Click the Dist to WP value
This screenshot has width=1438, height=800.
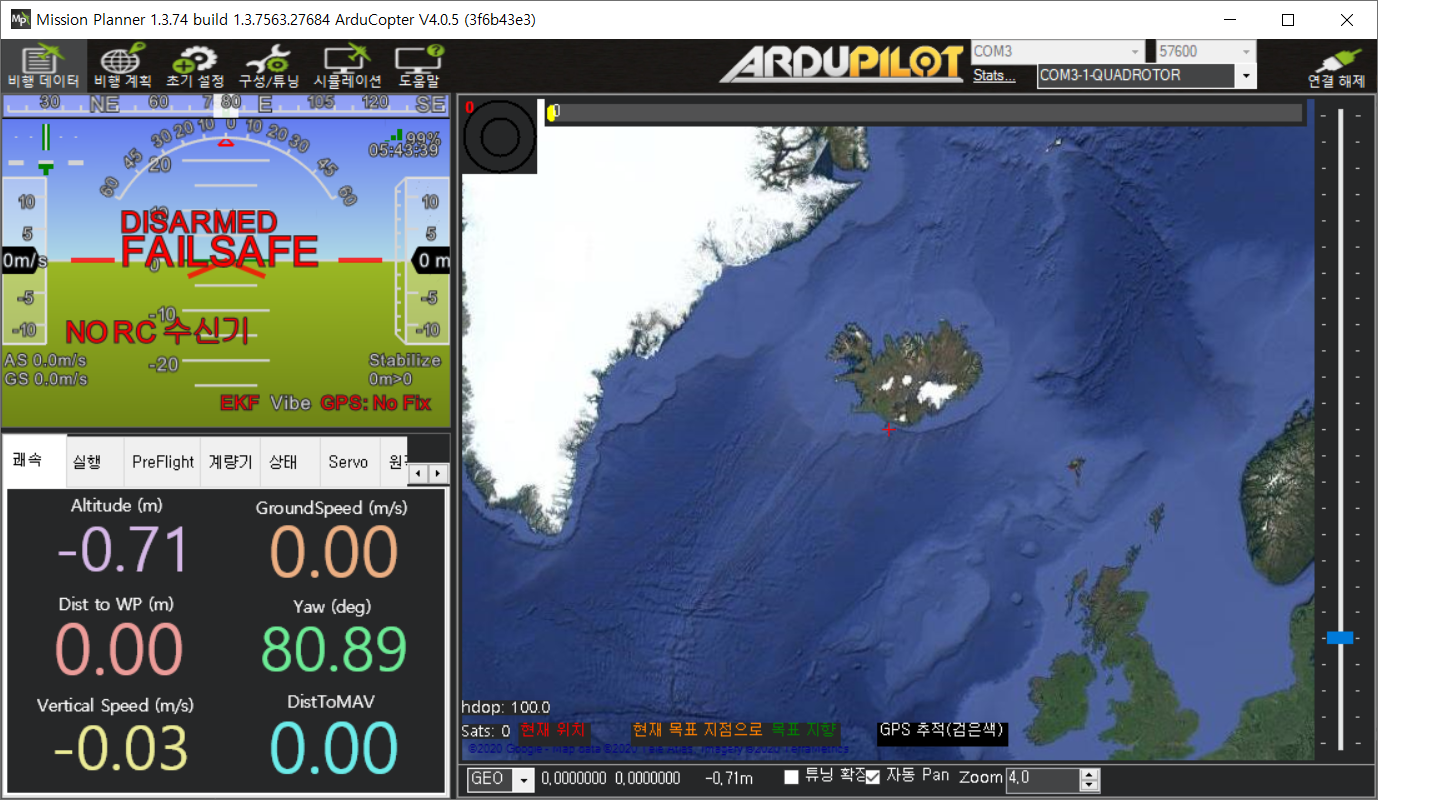pos(119,649)
